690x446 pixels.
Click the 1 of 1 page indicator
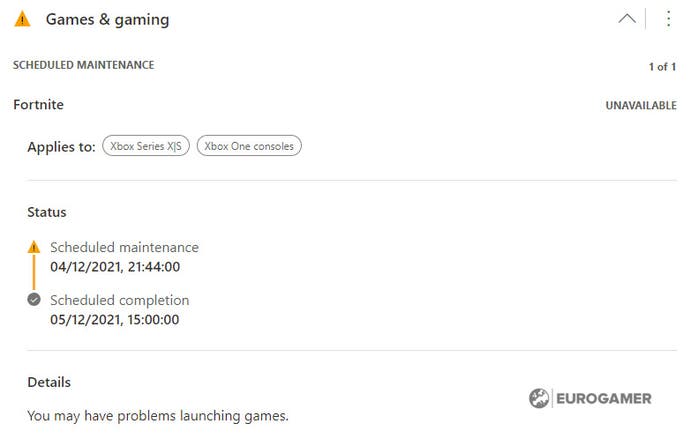[662, 67]
